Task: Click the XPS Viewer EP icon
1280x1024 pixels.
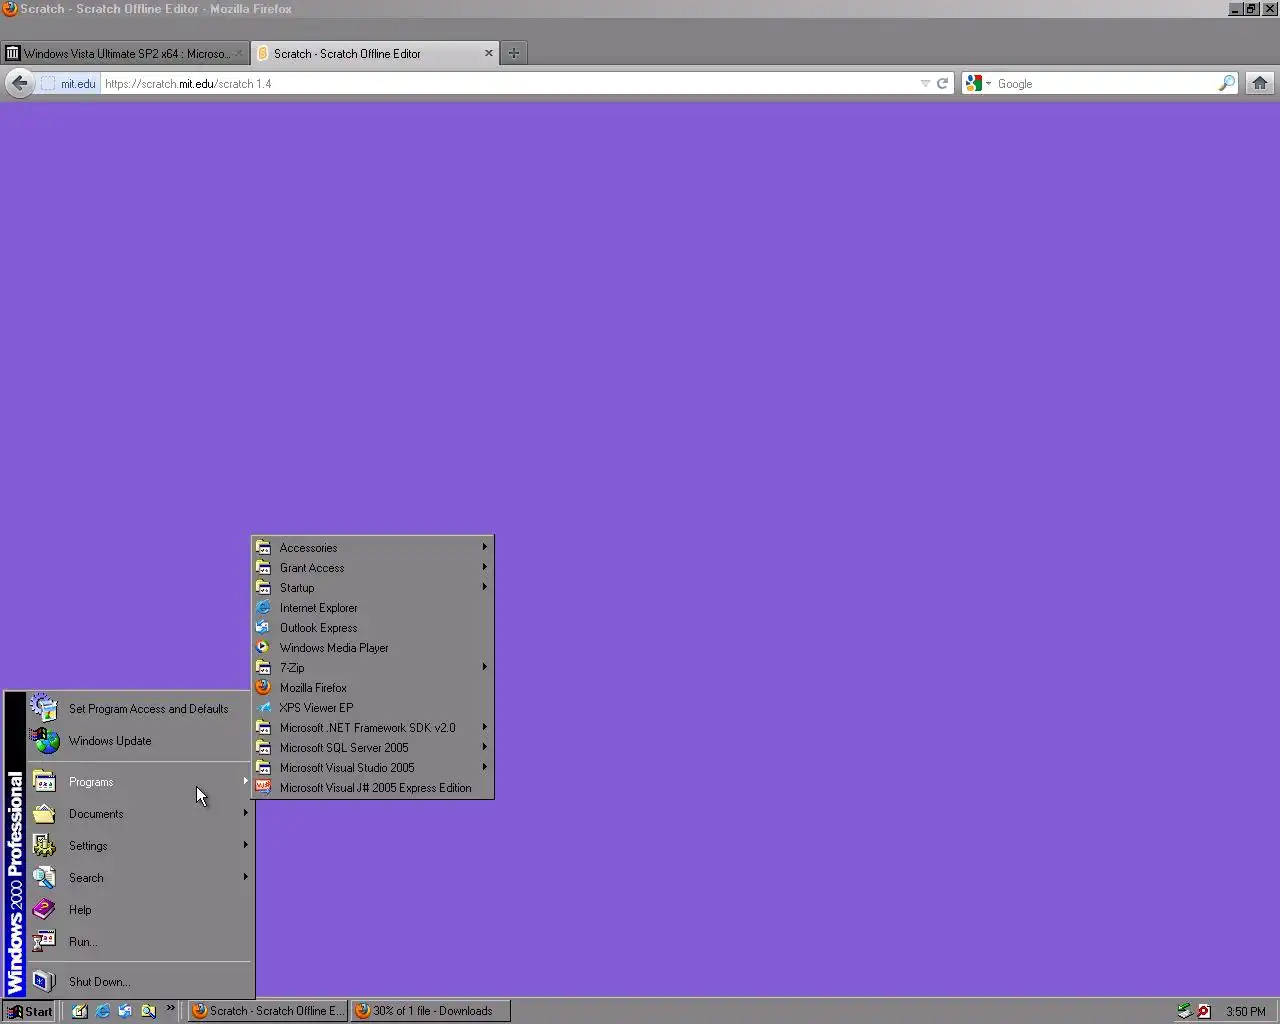Action: [263, 708]
